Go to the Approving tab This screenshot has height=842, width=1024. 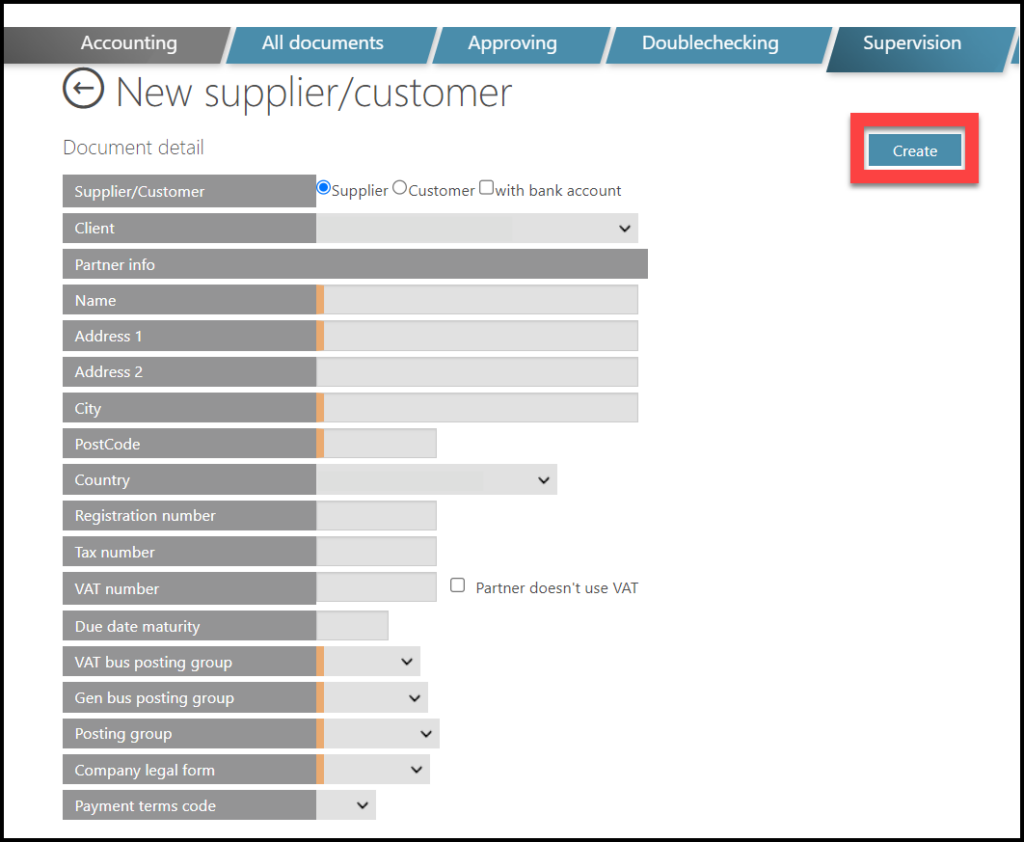coord(512,44)
